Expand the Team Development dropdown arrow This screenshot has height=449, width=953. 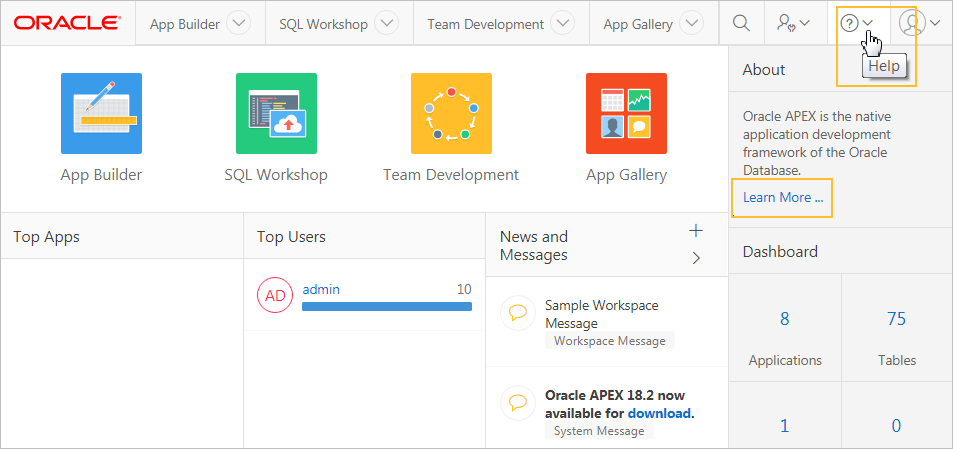point(563,24)
